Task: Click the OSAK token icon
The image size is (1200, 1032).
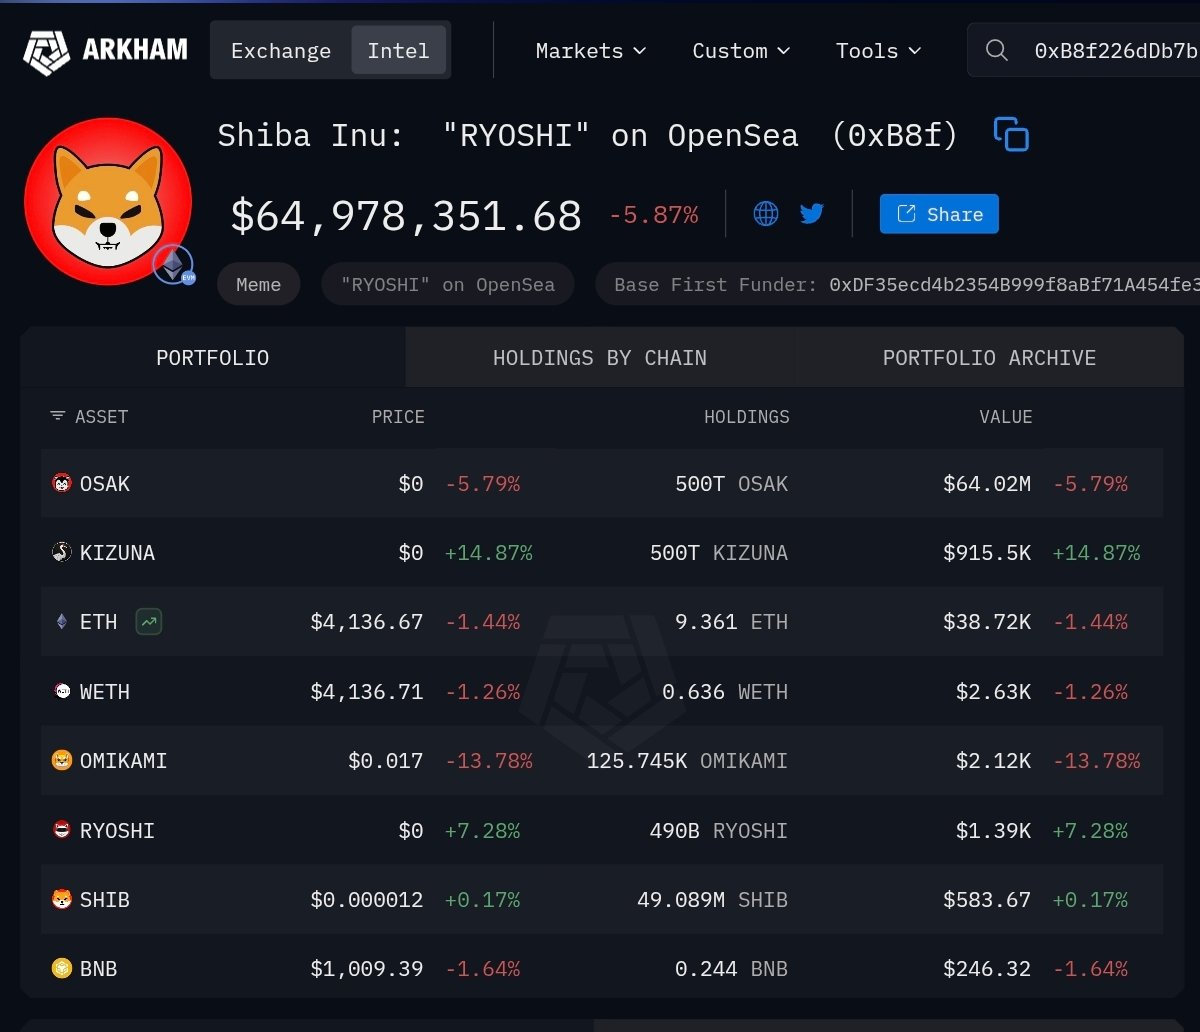Action: pyautogui.click(x=62, y=484)
